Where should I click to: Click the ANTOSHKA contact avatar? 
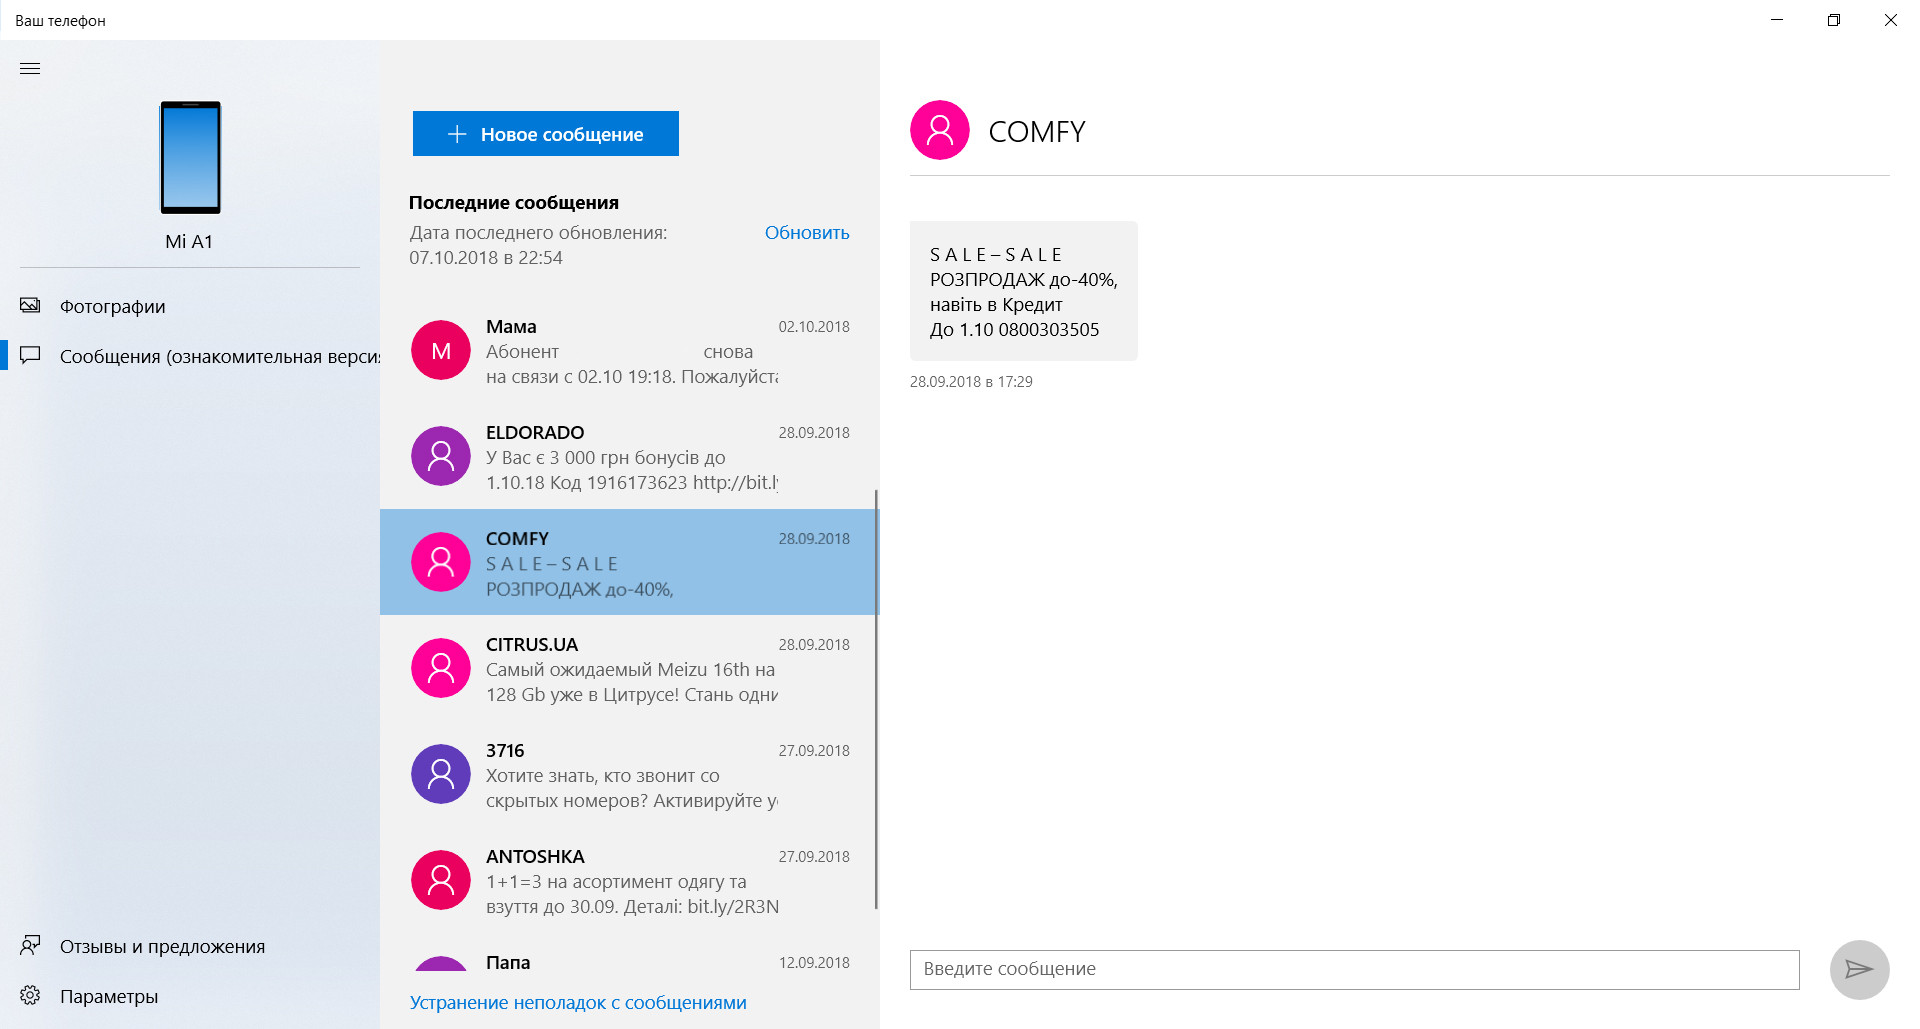pyautogui.click(x=441, y=880)
